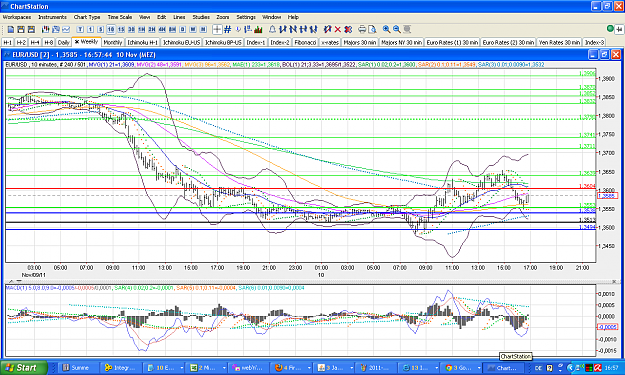Open the Settings menu
This screenshot has height=375, width=625.
[246, 17]
